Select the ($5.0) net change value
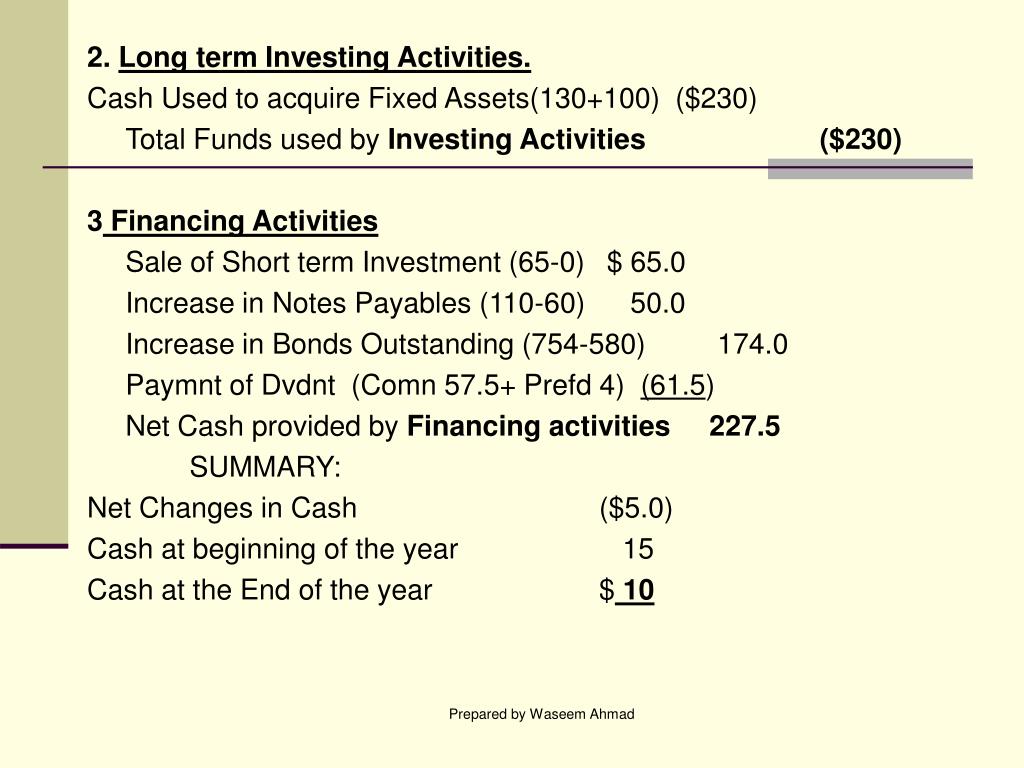Screen dimensions: 1024x768 636,509
